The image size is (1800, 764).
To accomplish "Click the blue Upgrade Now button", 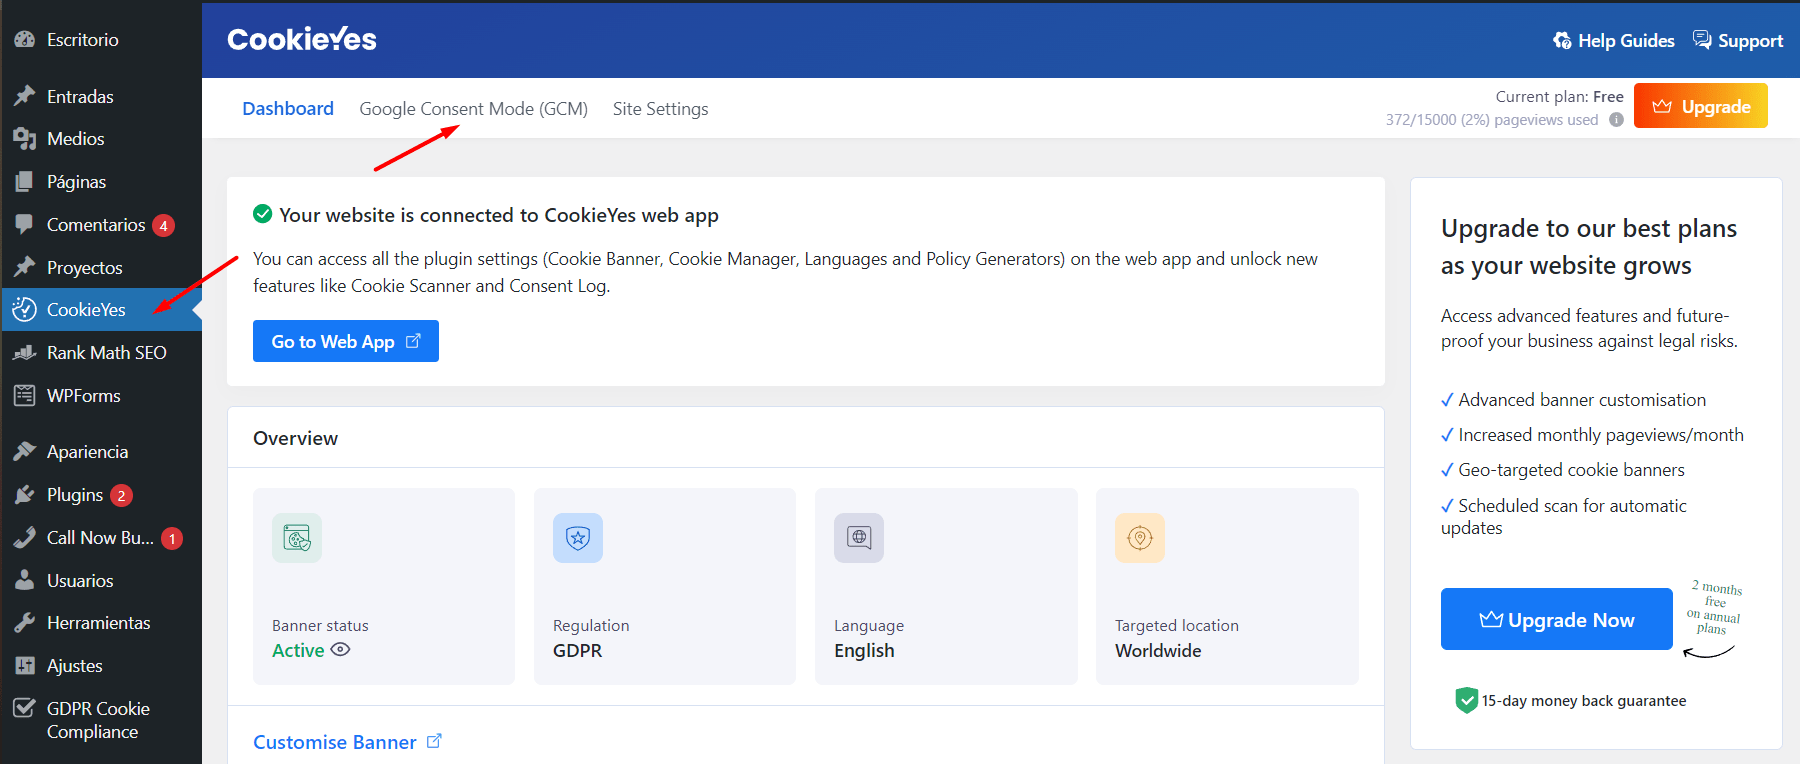I will (1556, 619).
